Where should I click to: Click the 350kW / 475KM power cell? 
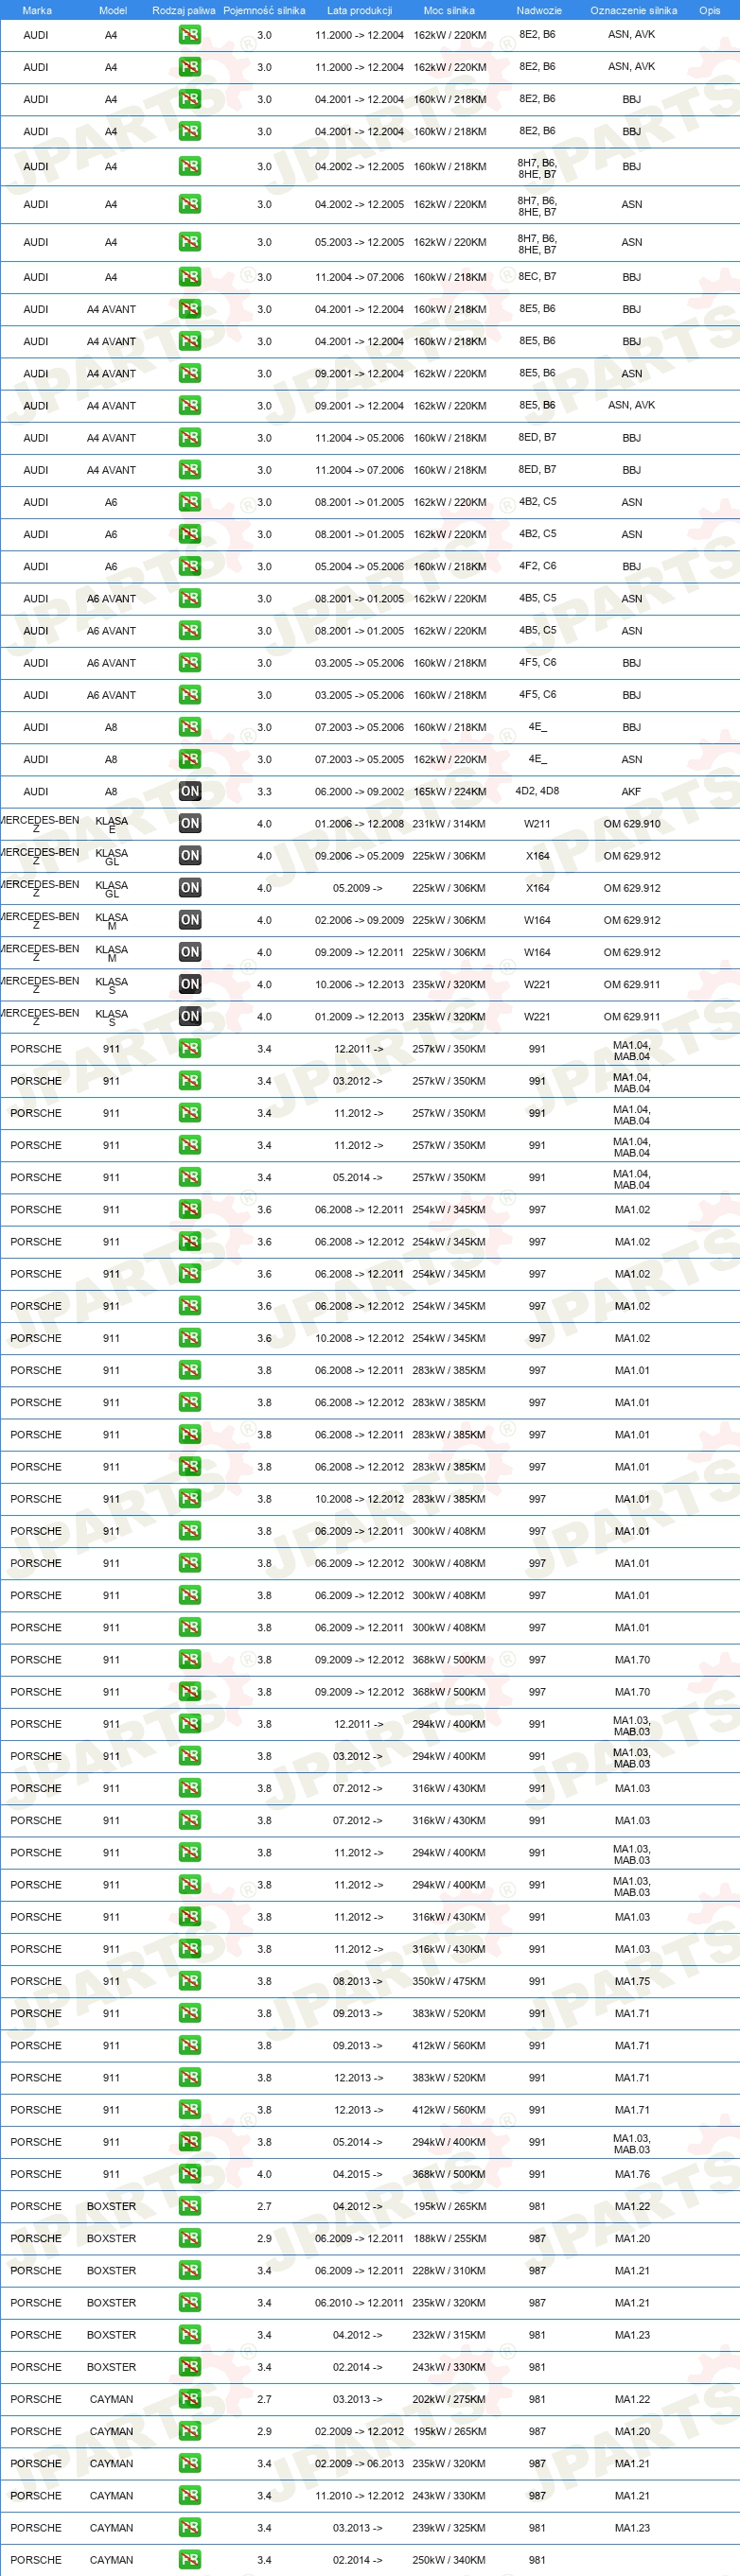pos(449,1981)
